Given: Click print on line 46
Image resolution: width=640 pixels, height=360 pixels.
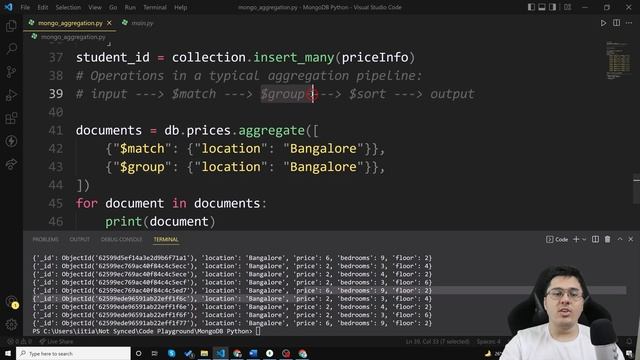Looking at the screenshot, I should click(123, 222).
